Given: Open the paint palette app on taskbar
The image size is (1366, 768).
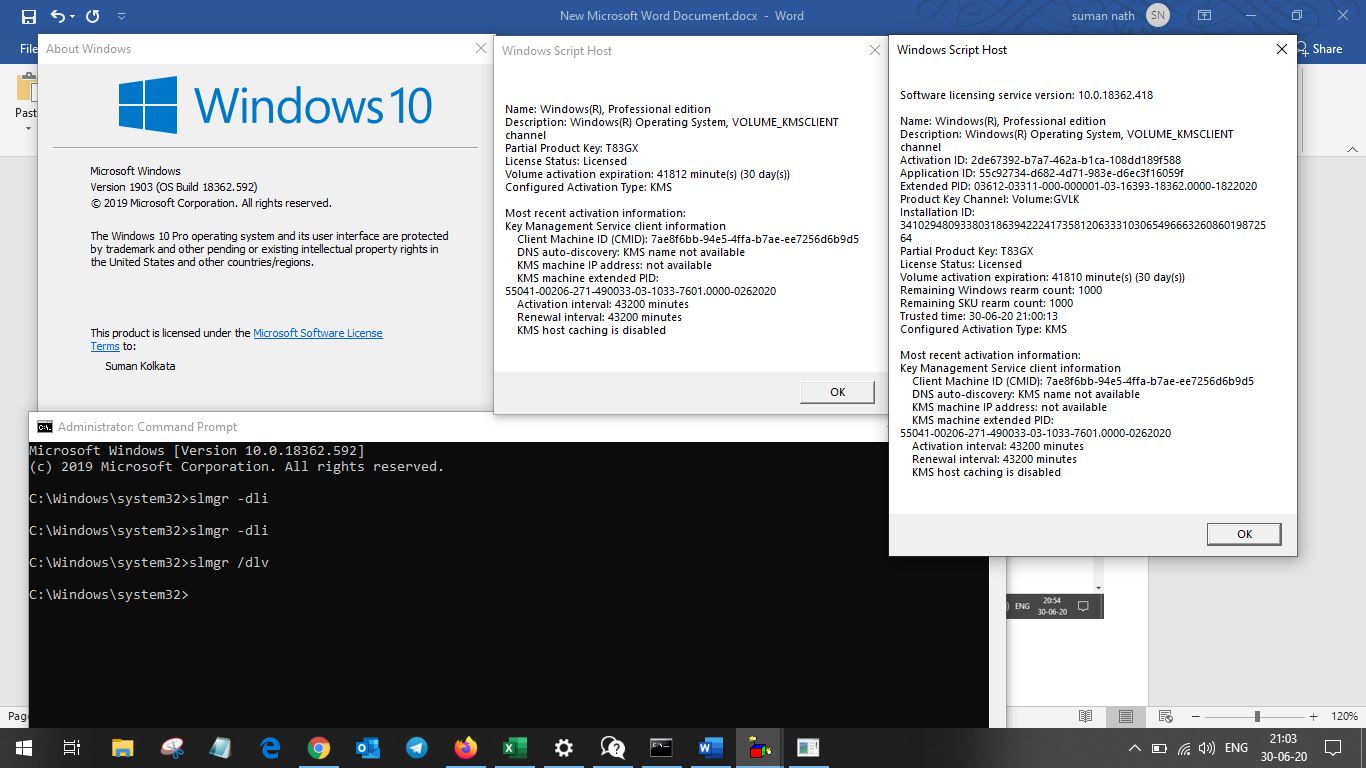Looking at the screenshot, I should click(172, 747).
